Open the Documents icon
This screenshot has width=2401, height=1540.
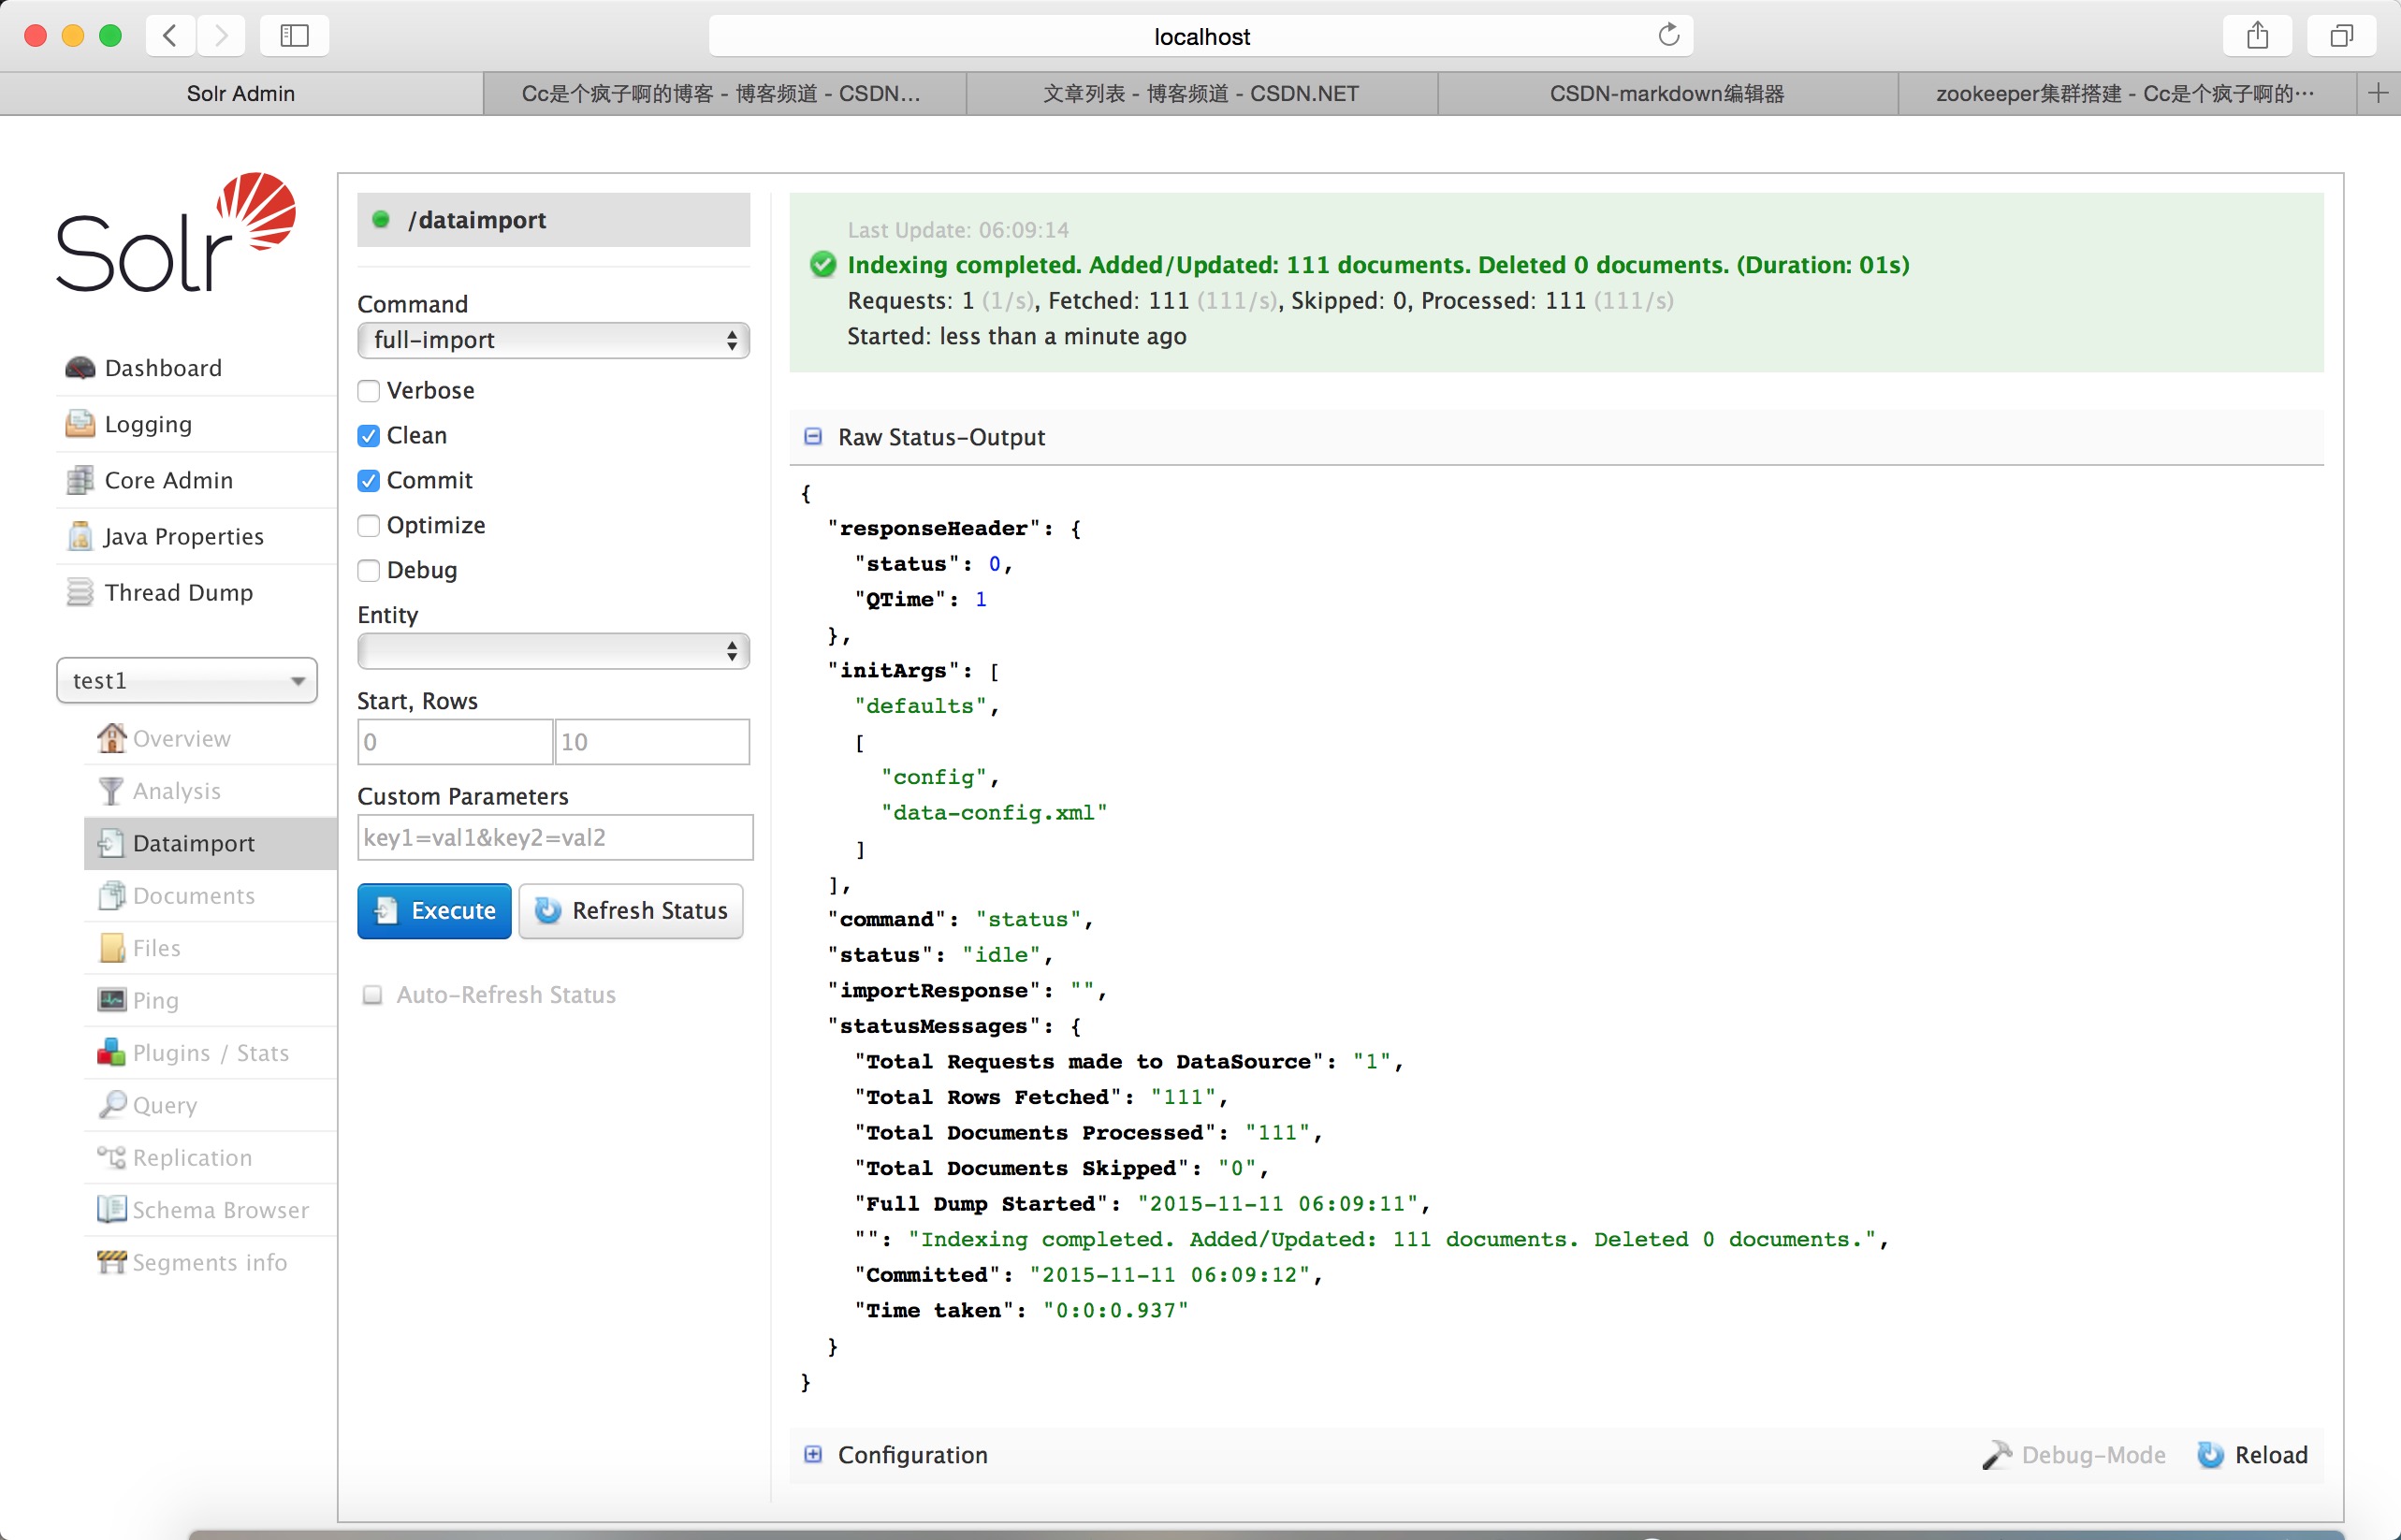(x=111, y=895)
